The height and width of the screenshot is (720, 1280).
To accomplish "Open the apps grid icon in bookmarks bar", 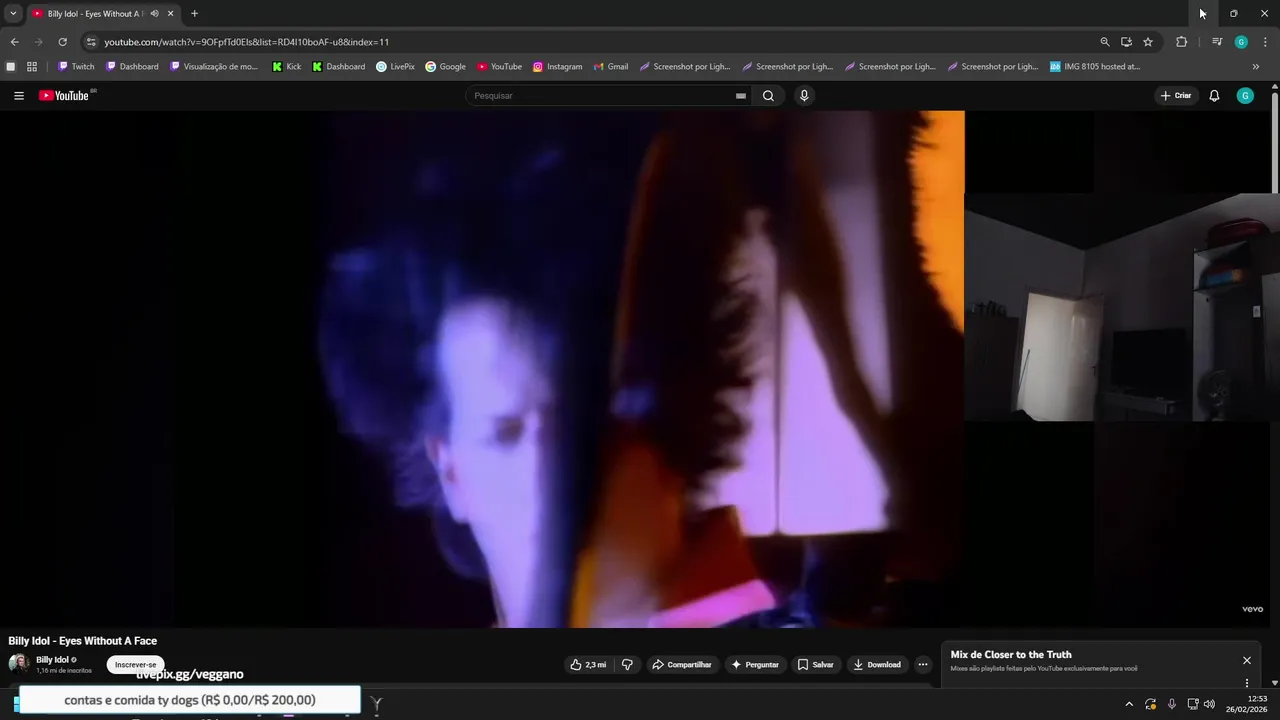I will tap(32, 67).
